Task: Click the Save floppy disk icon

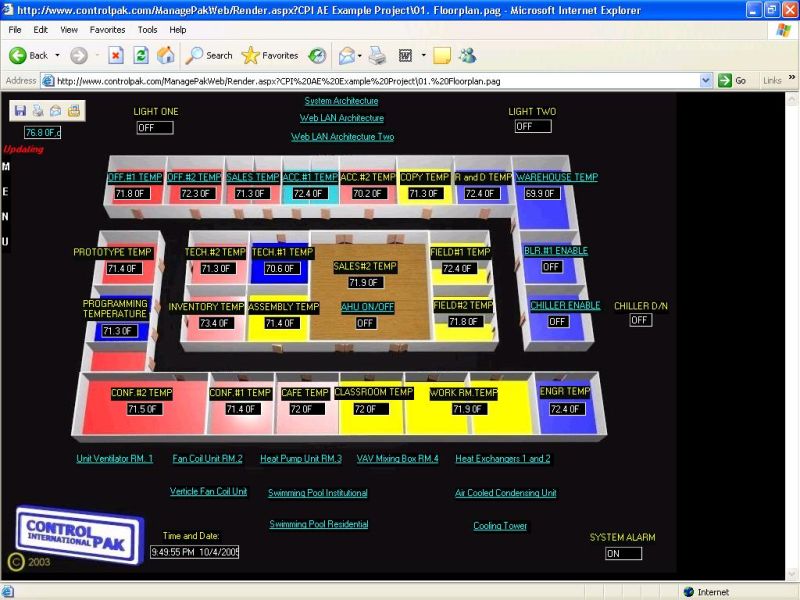Action: pyautogui.click(x=19, y=110)
